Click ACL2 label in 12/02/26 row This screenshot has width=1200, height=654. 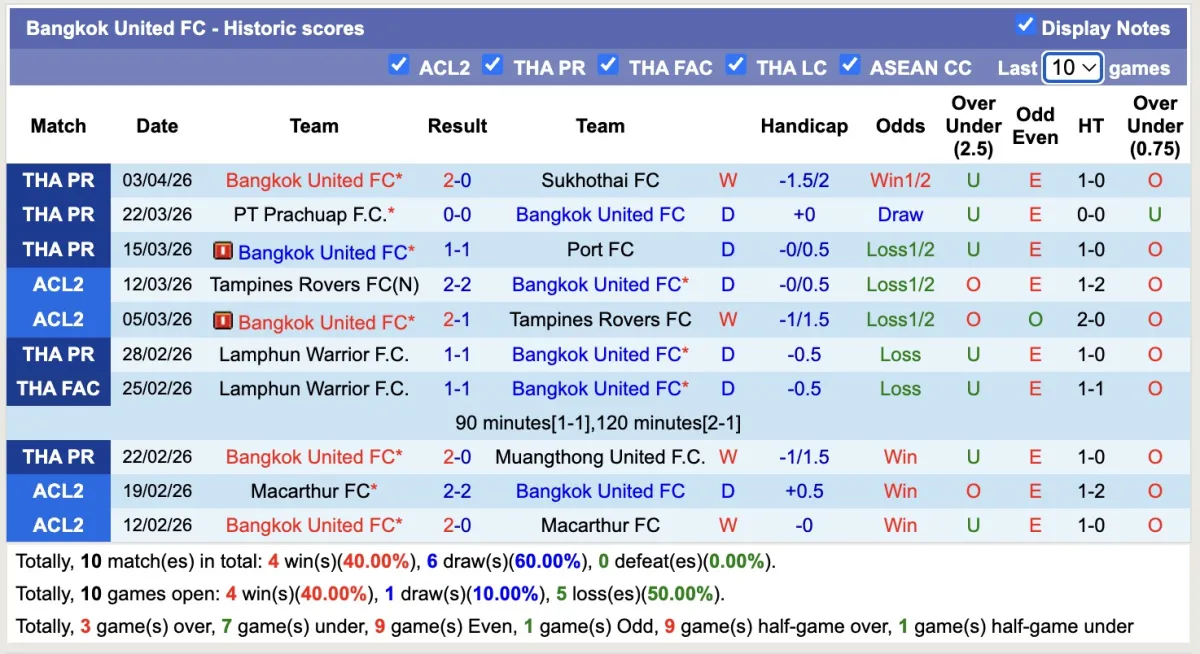coord(58,525)
